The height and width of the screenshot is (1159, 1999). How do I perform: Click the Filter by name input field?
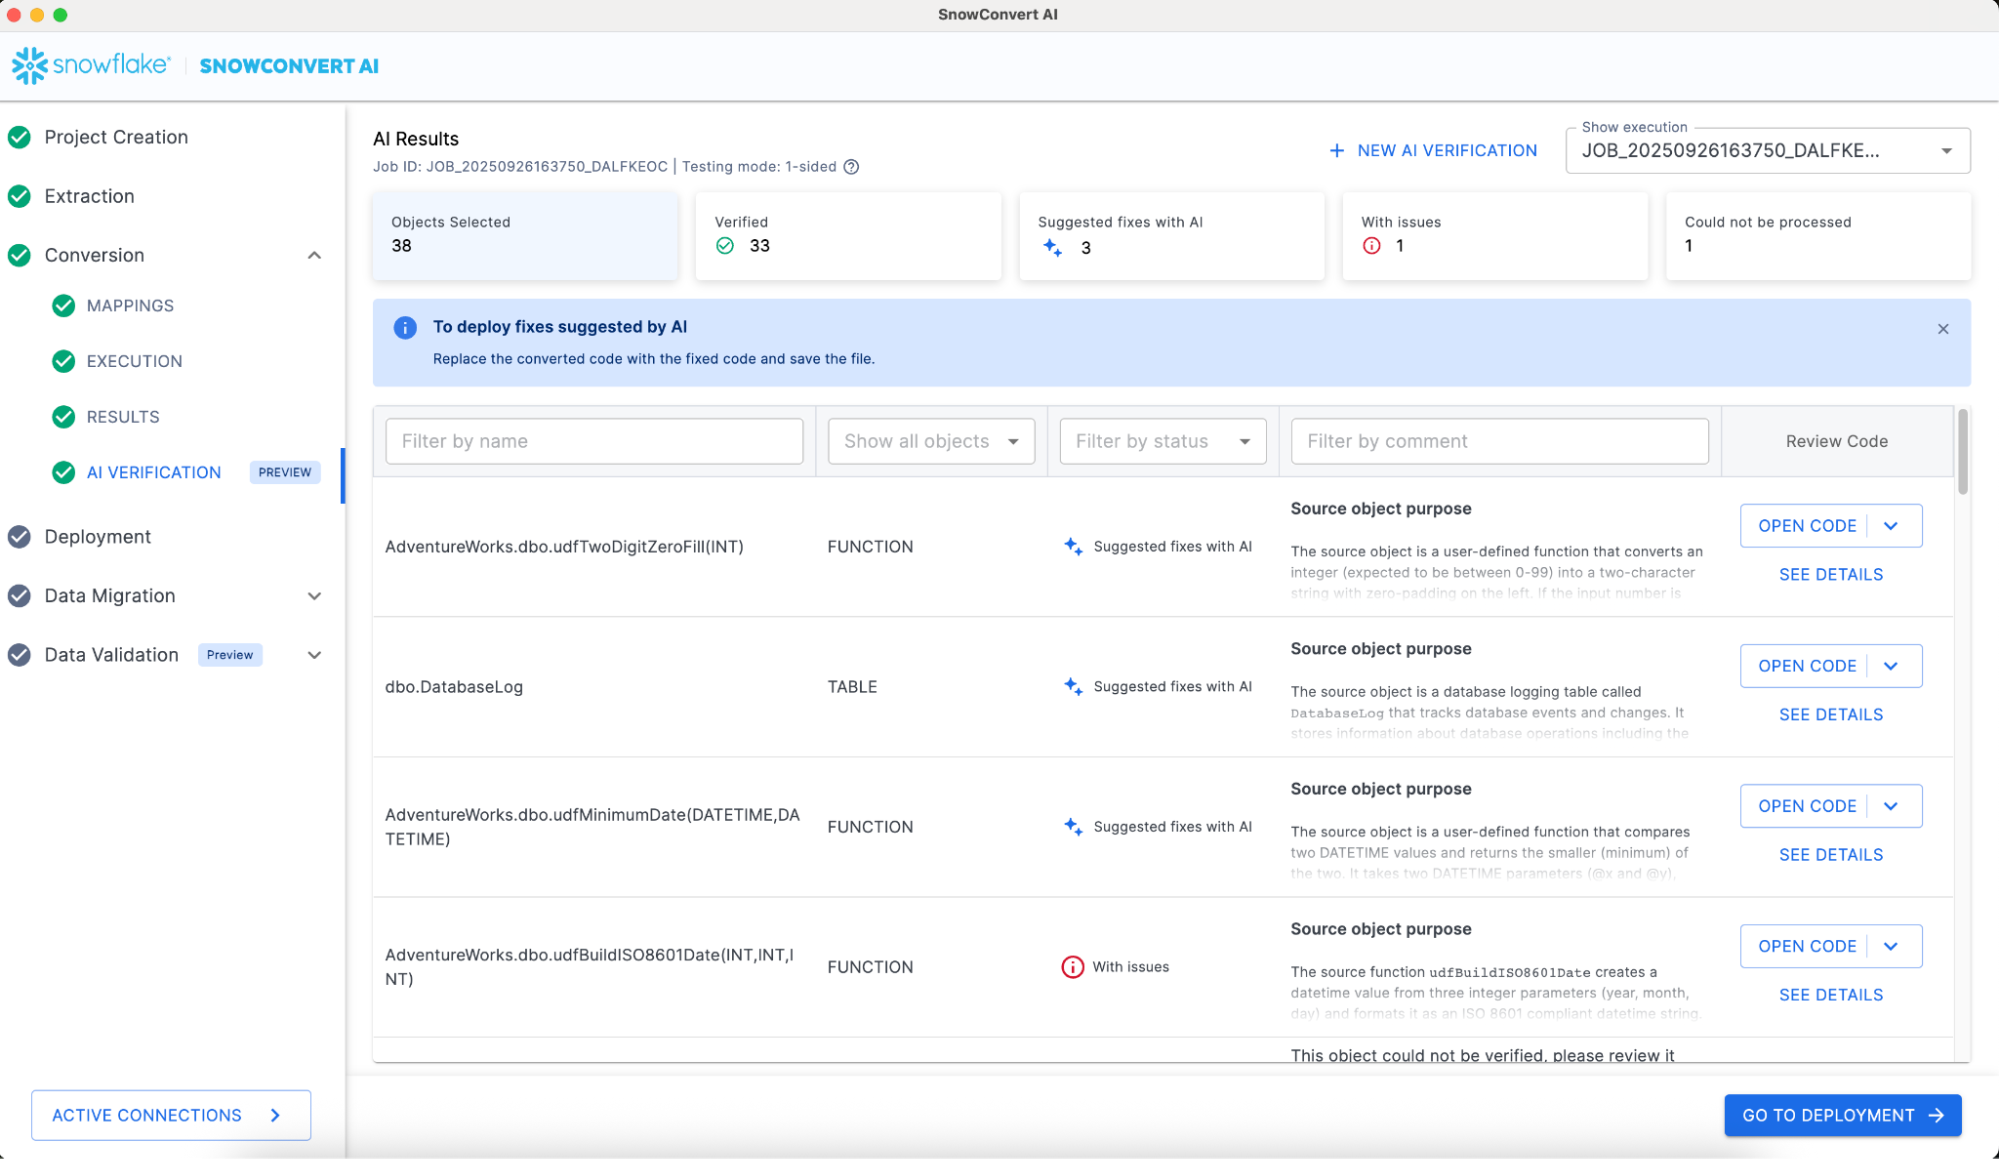coord(594,441)
